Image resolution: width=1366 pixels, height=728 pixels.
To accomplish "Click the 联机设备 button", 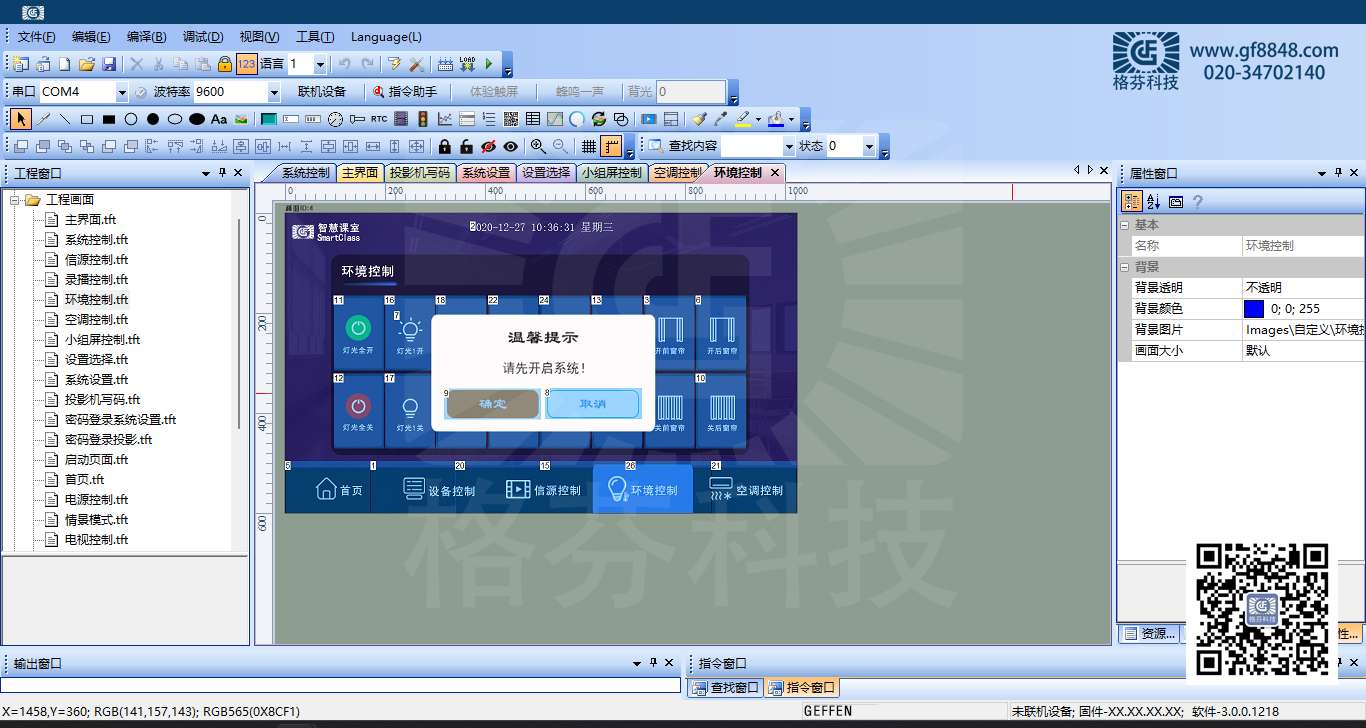I will coord(322,92).
